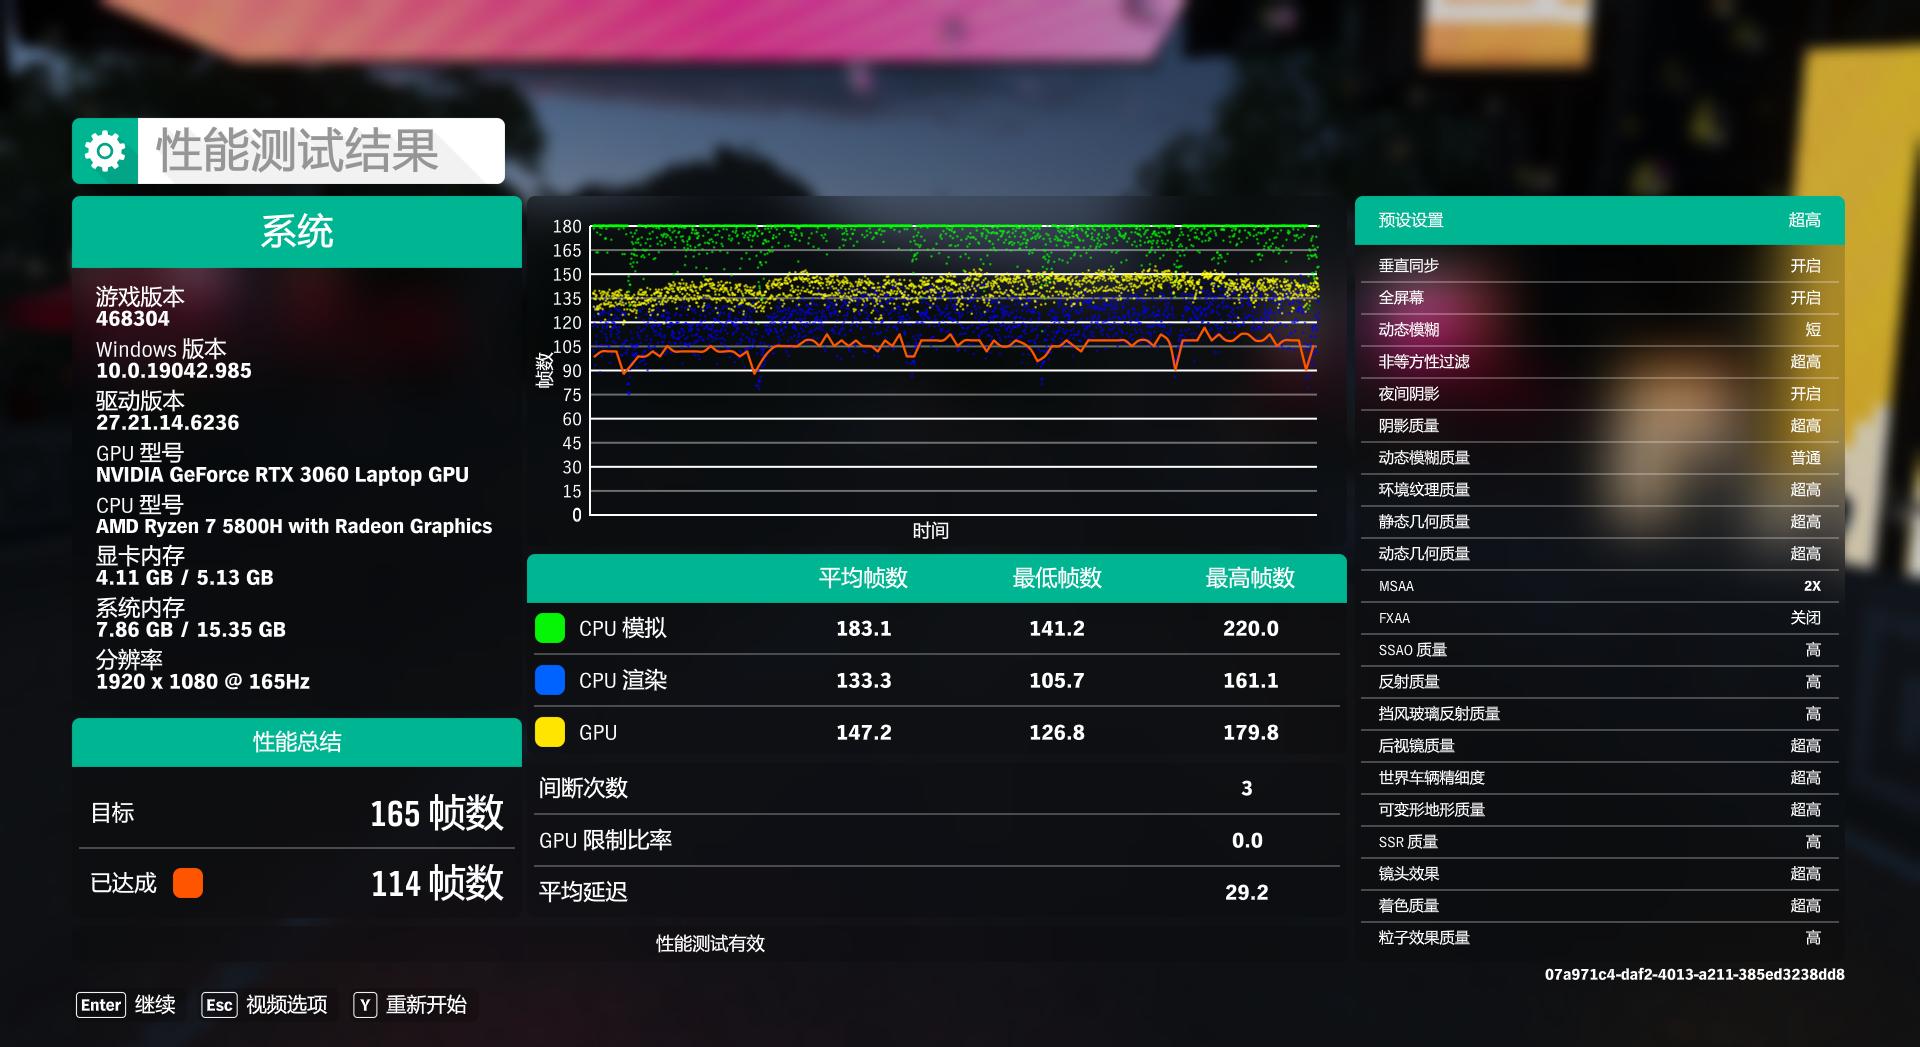The width and height of the screenshot is (1920, 1047).
Task: Select the 性能总结 section header
Action: [296, 743]
